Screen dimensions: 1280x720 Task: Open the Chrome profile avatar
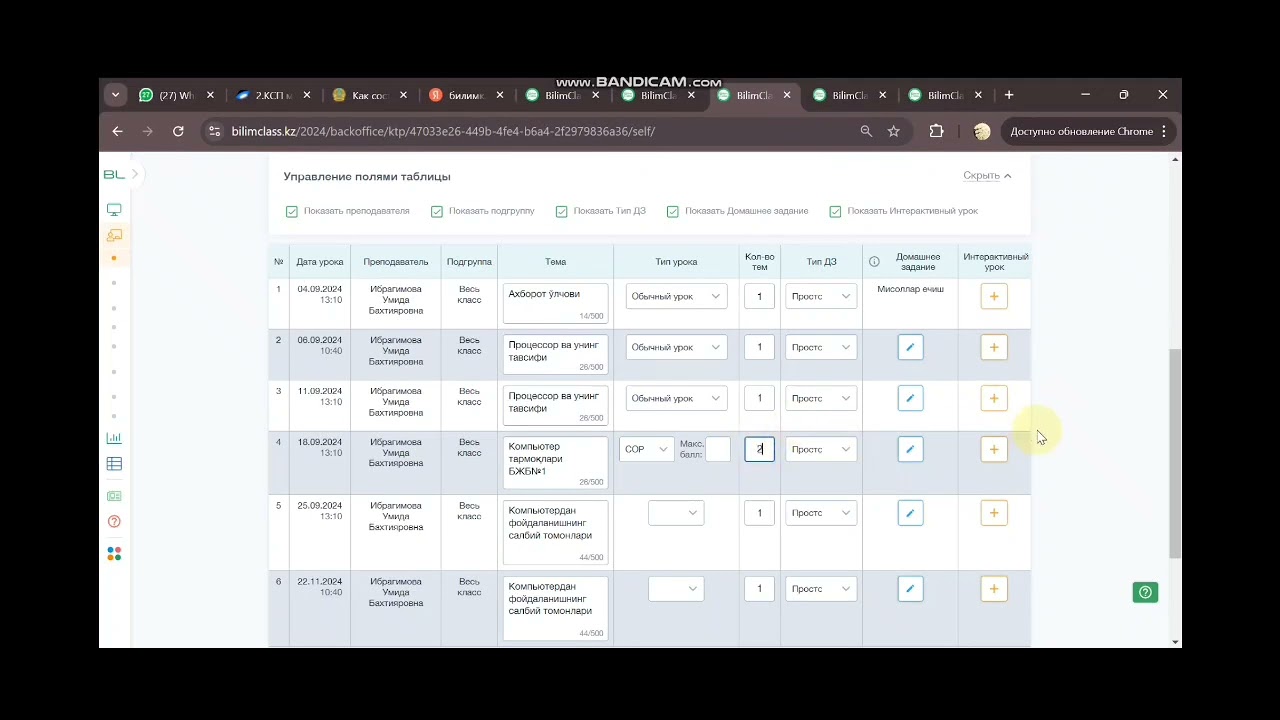[982, 131]
